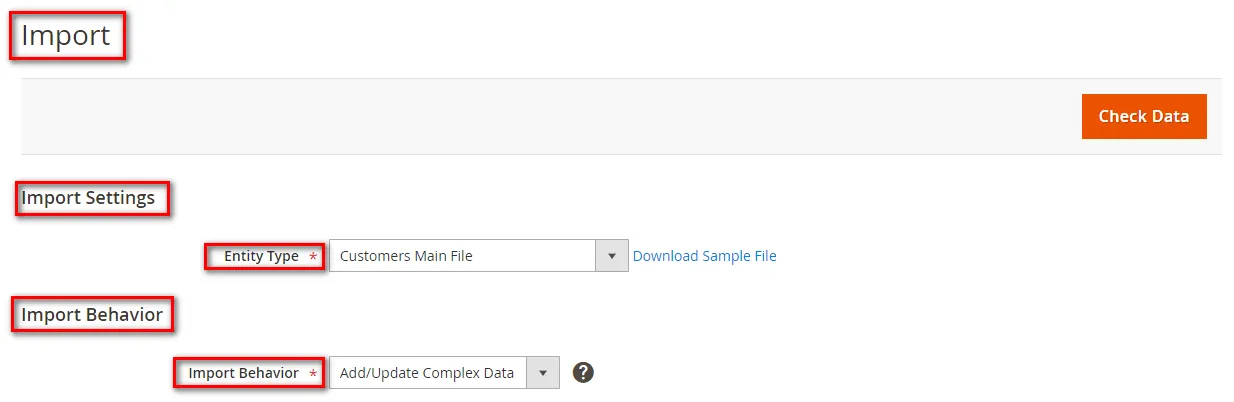Select the Import Settings section heading

coord(88,198)
